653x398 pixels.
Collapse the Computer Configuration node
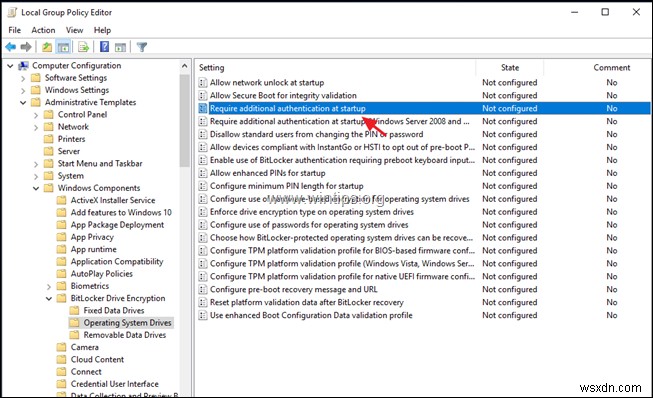click(10, 66)
